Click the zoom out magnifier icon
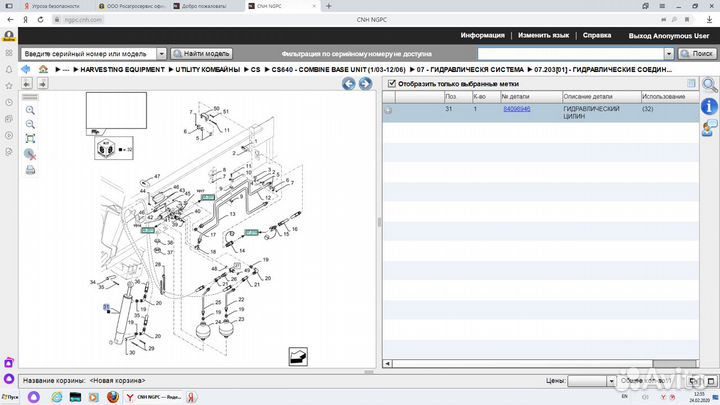Screen dimensions: 720x405 click(x=30, y=123)
